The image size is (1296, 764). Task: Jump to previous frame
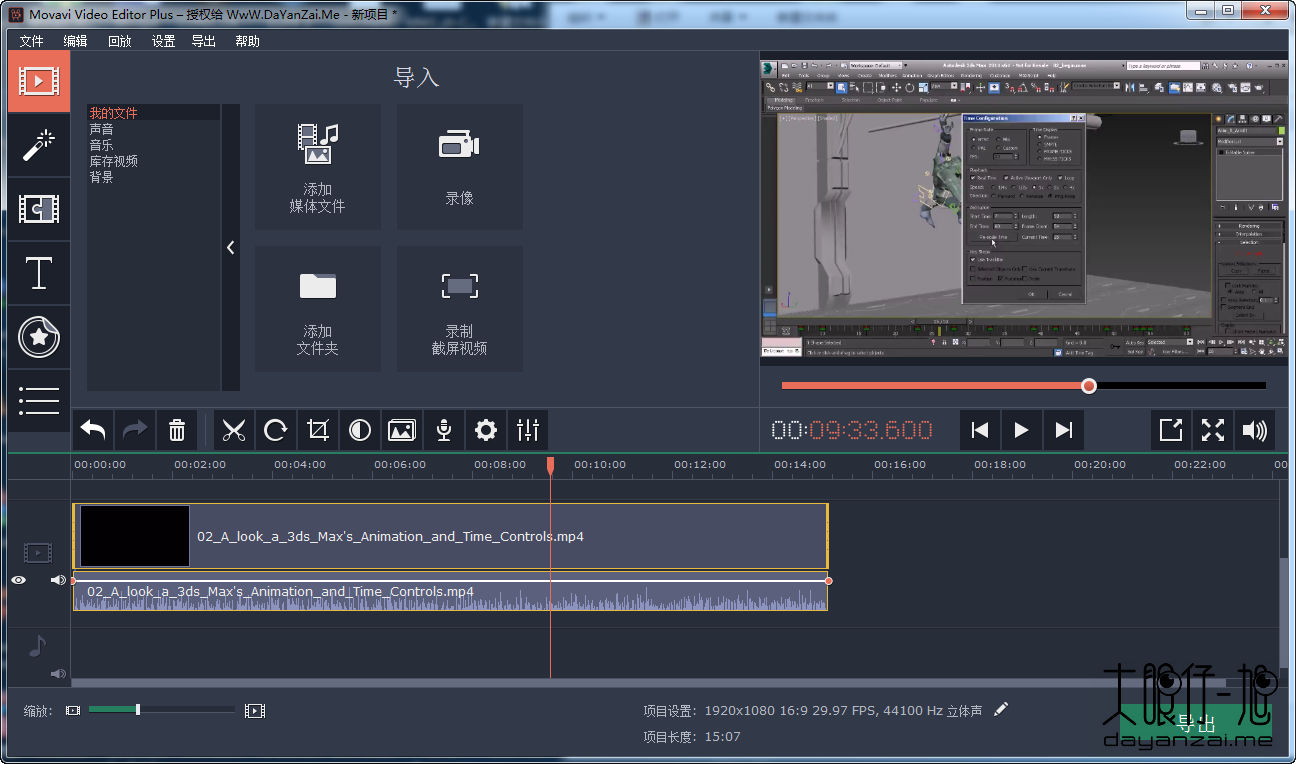[980, 430]
